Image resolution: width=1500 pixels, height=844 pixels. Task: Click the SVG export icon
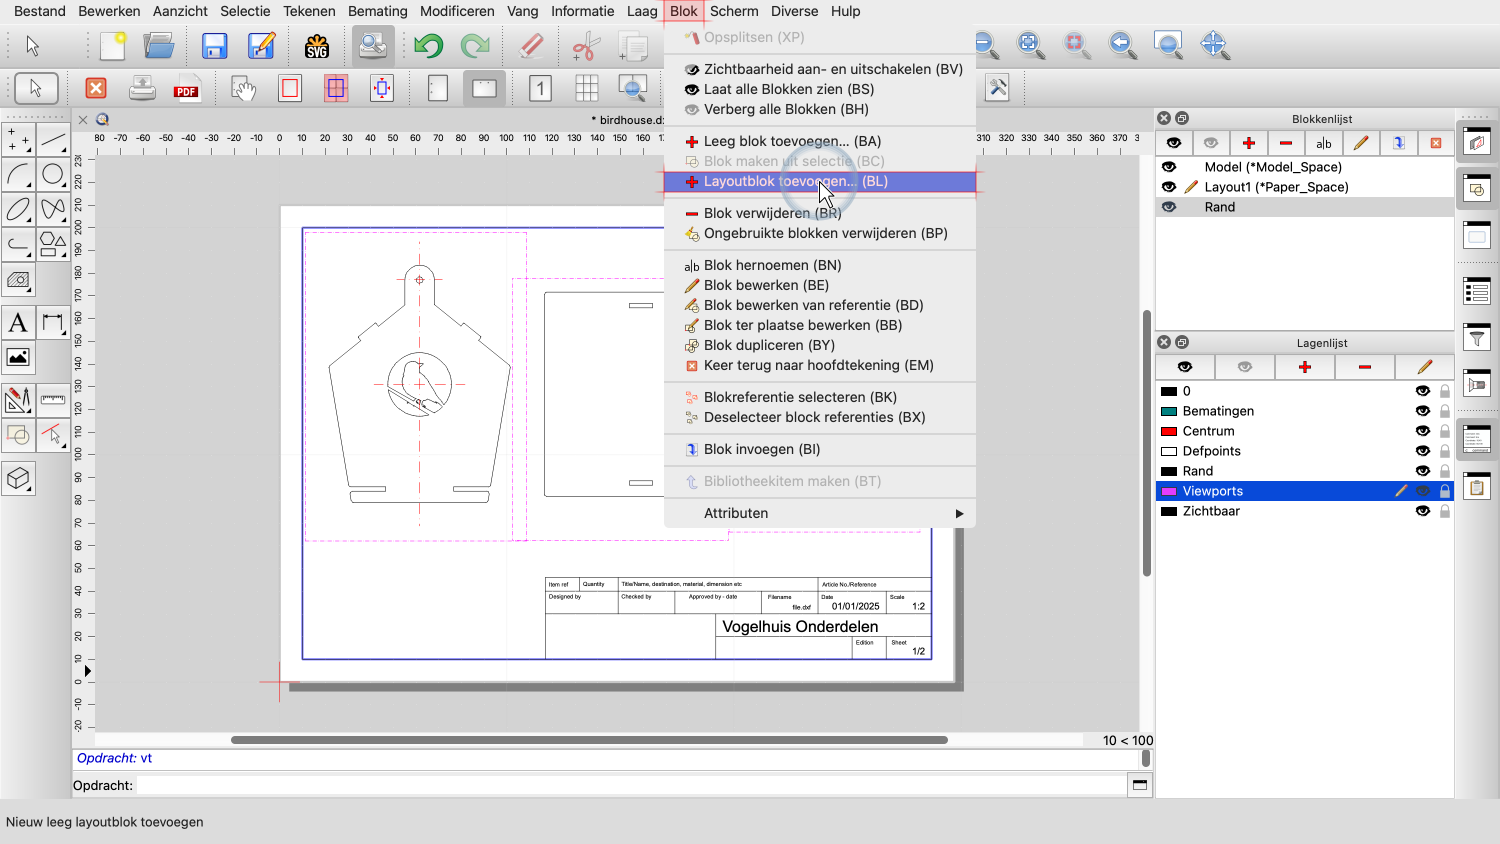click(x=317, y=46)
